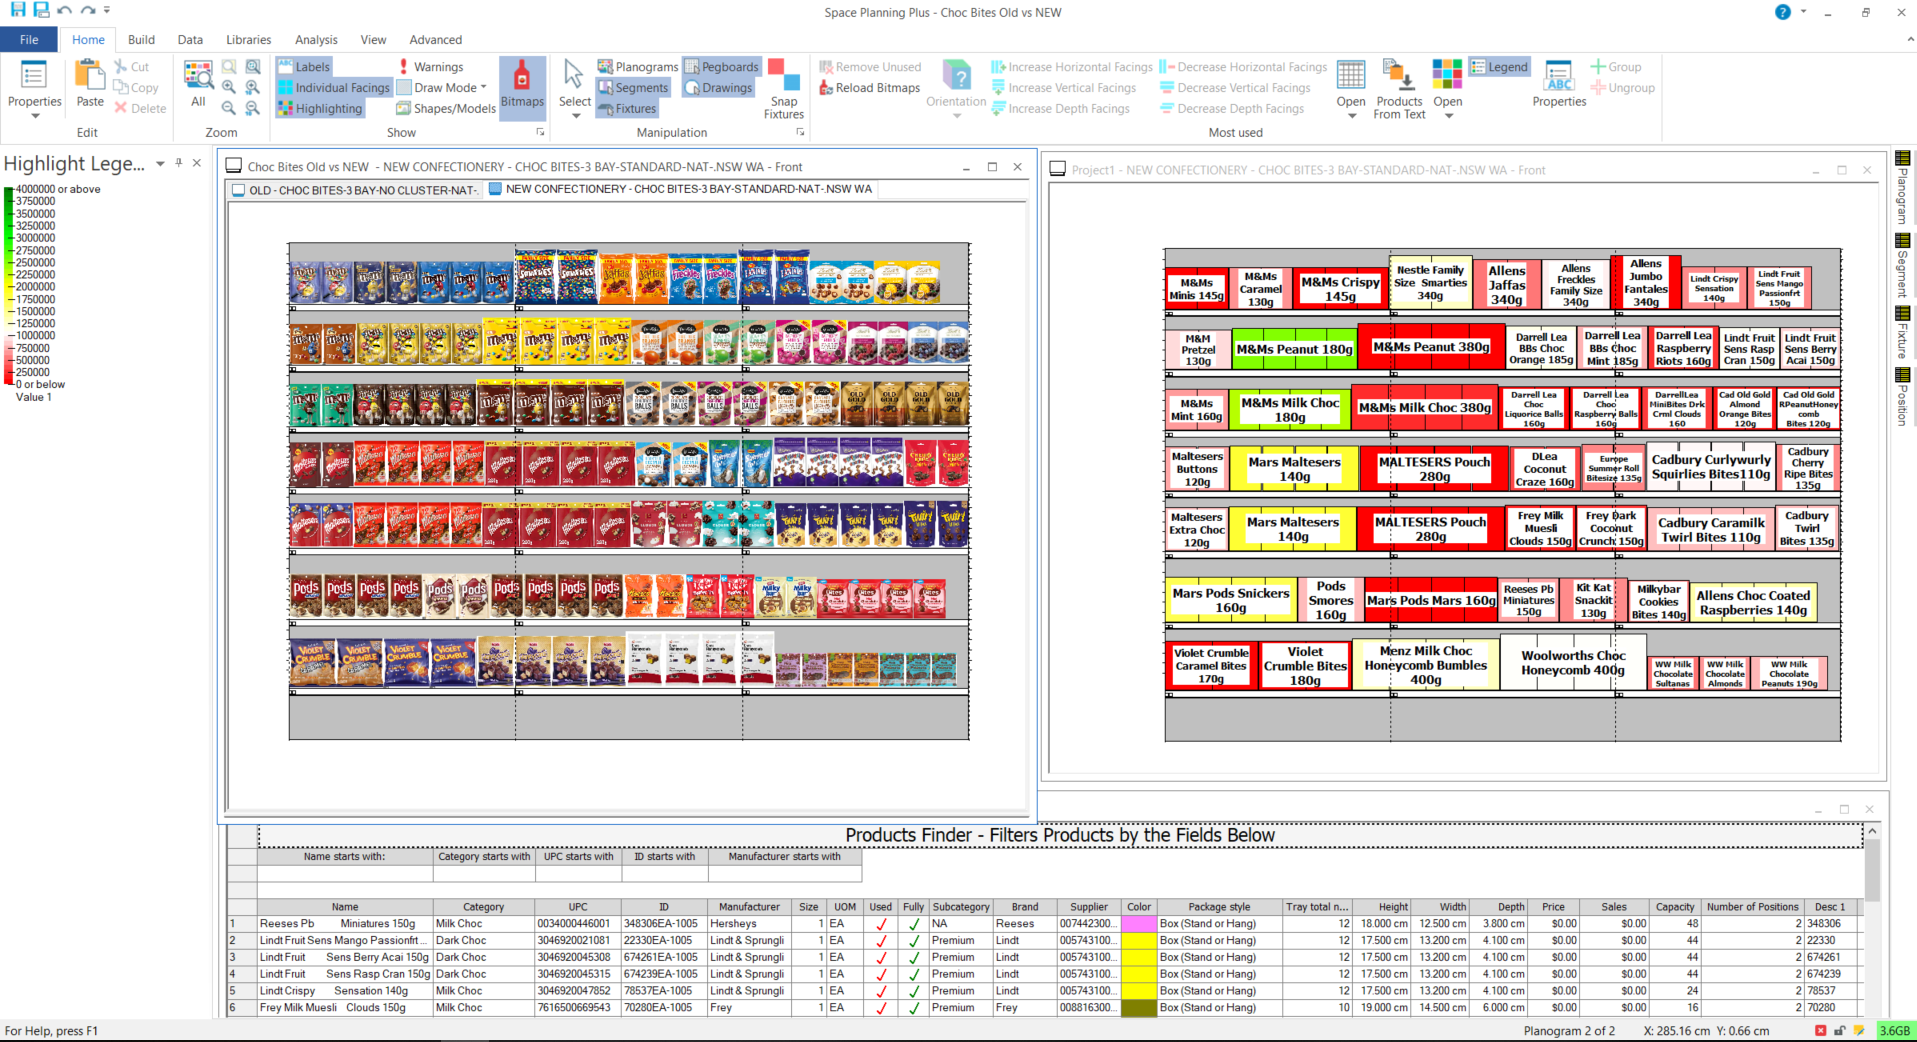The image size is (1917, 1042).
Task: Switch to the Data ribbon tab
Action: [x=190, y=40]
